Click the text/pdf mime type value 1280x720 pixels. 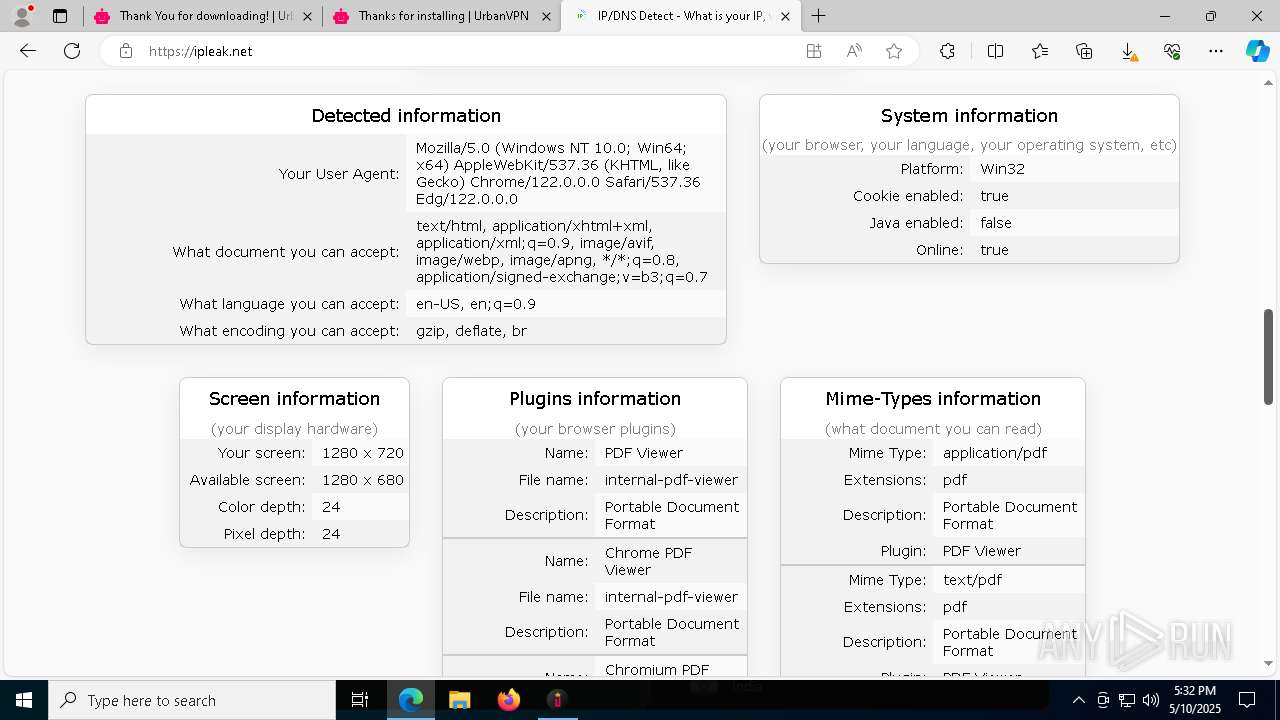pyautogui.click(x=972, y=580)
